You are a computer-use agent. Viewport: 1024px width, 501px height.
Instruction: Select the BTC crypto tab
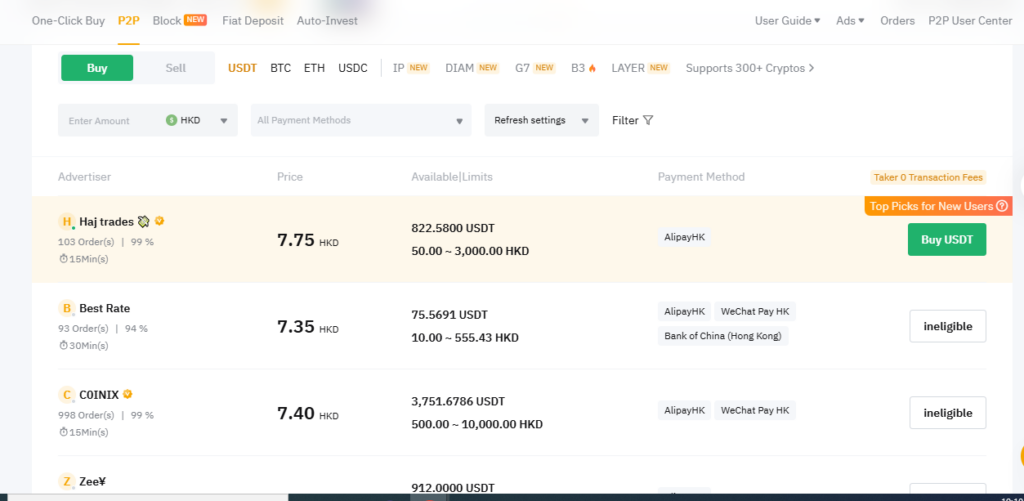[281, 68]
